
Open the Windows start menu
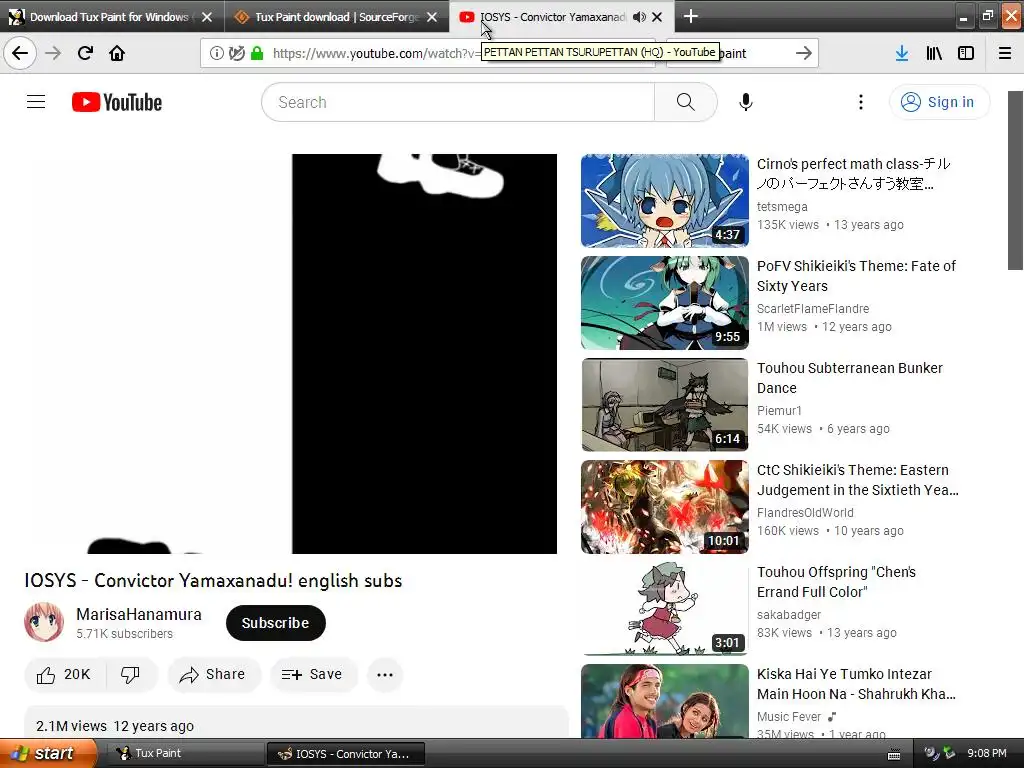[47, 753]
